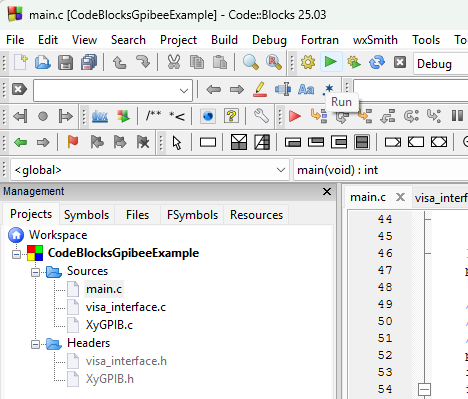
Task: Save all files icon
Action: point(89,62)
